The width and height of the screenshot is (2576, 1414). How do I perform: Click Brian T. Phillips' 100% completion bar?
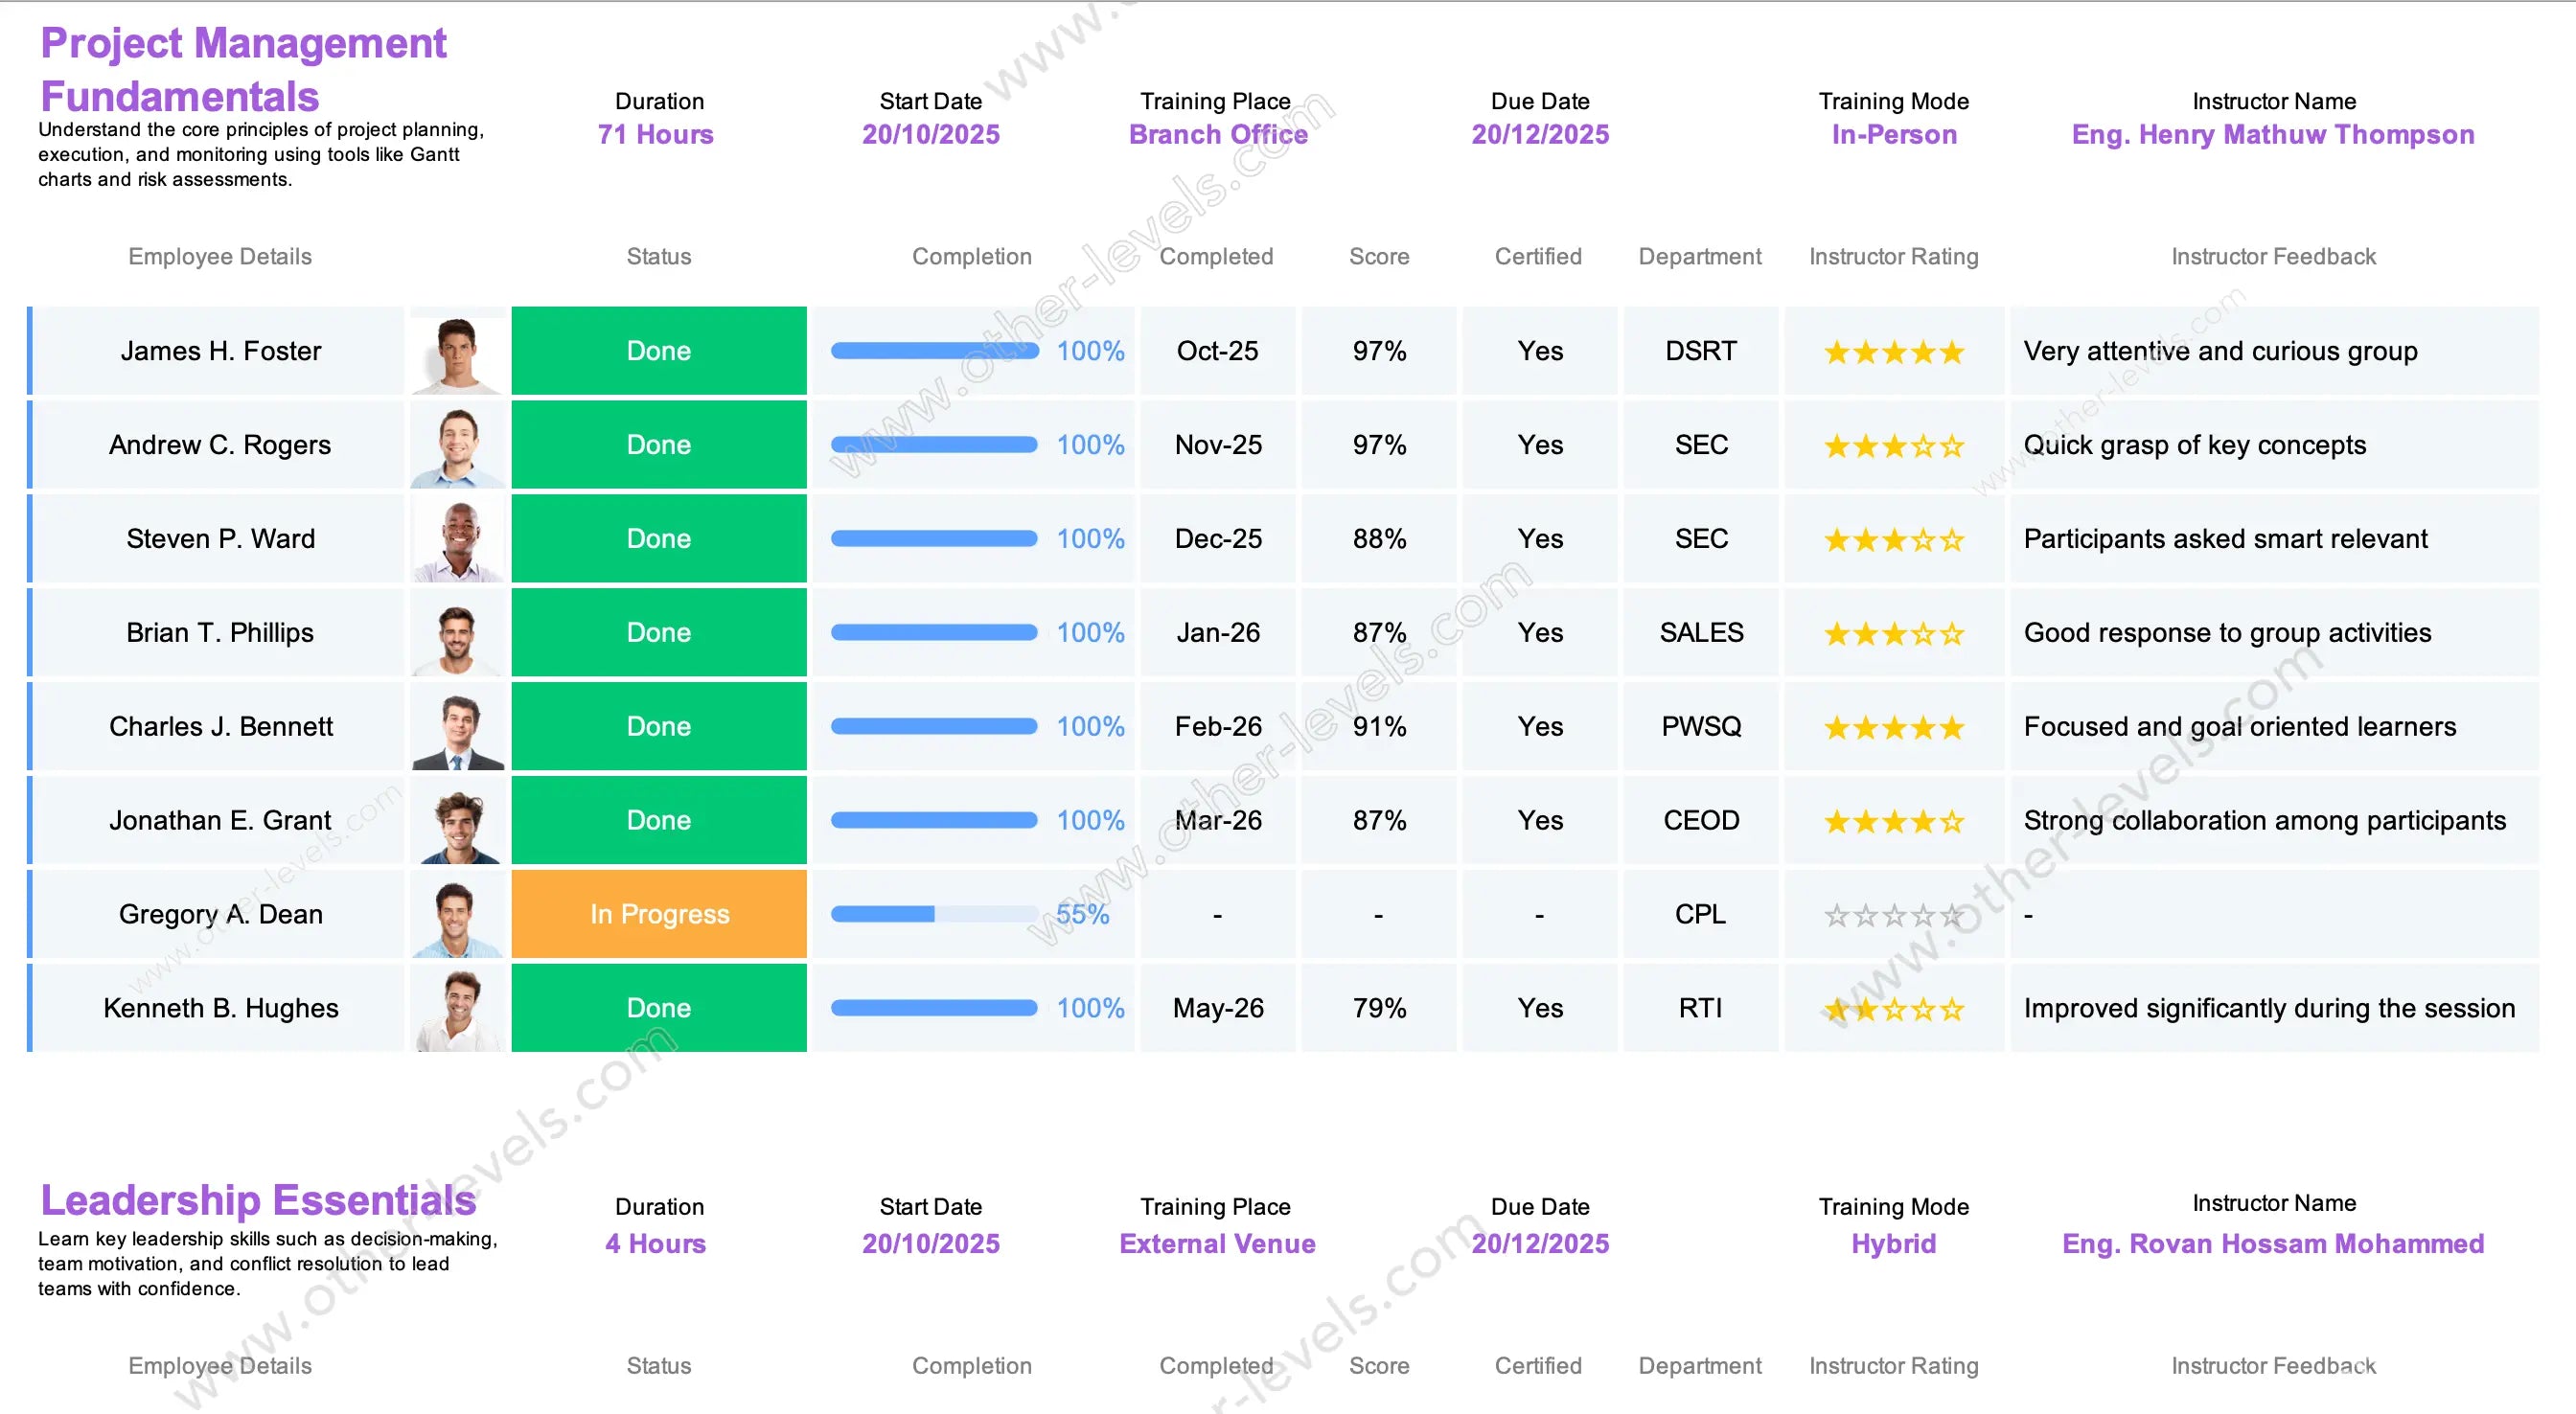[x=934, y=633]
